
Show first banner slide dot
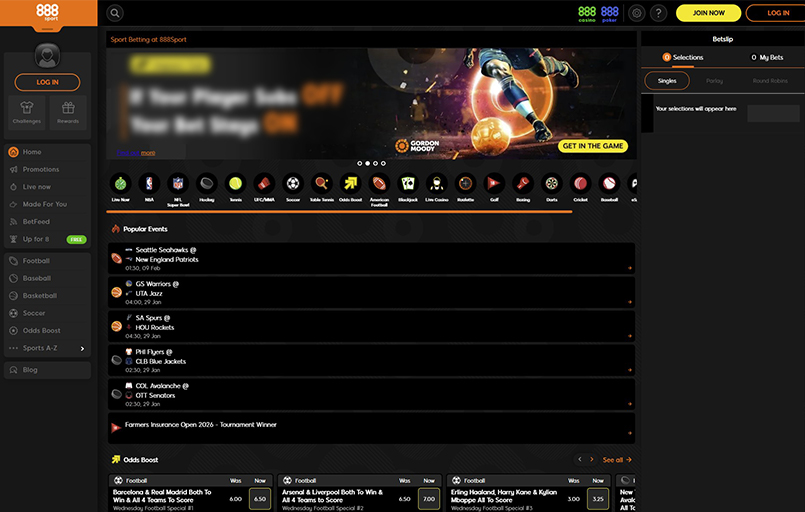click(359, 163)
